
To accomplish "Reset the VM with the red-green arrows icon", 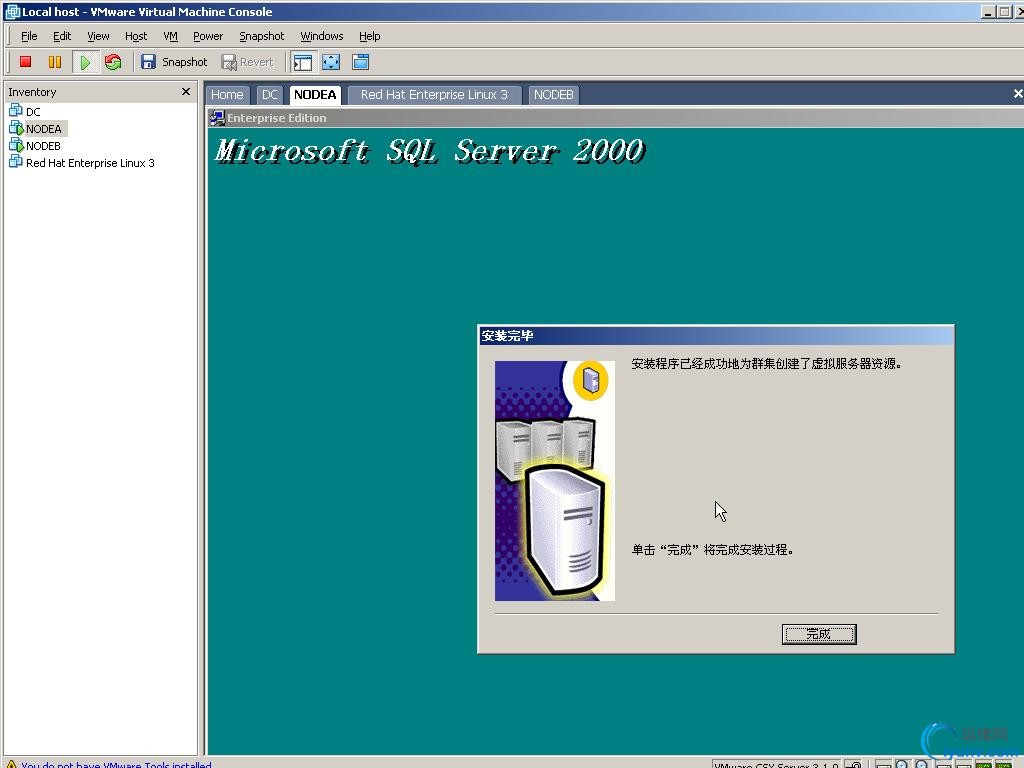I will pyautogui.click(x=113, y=62).
